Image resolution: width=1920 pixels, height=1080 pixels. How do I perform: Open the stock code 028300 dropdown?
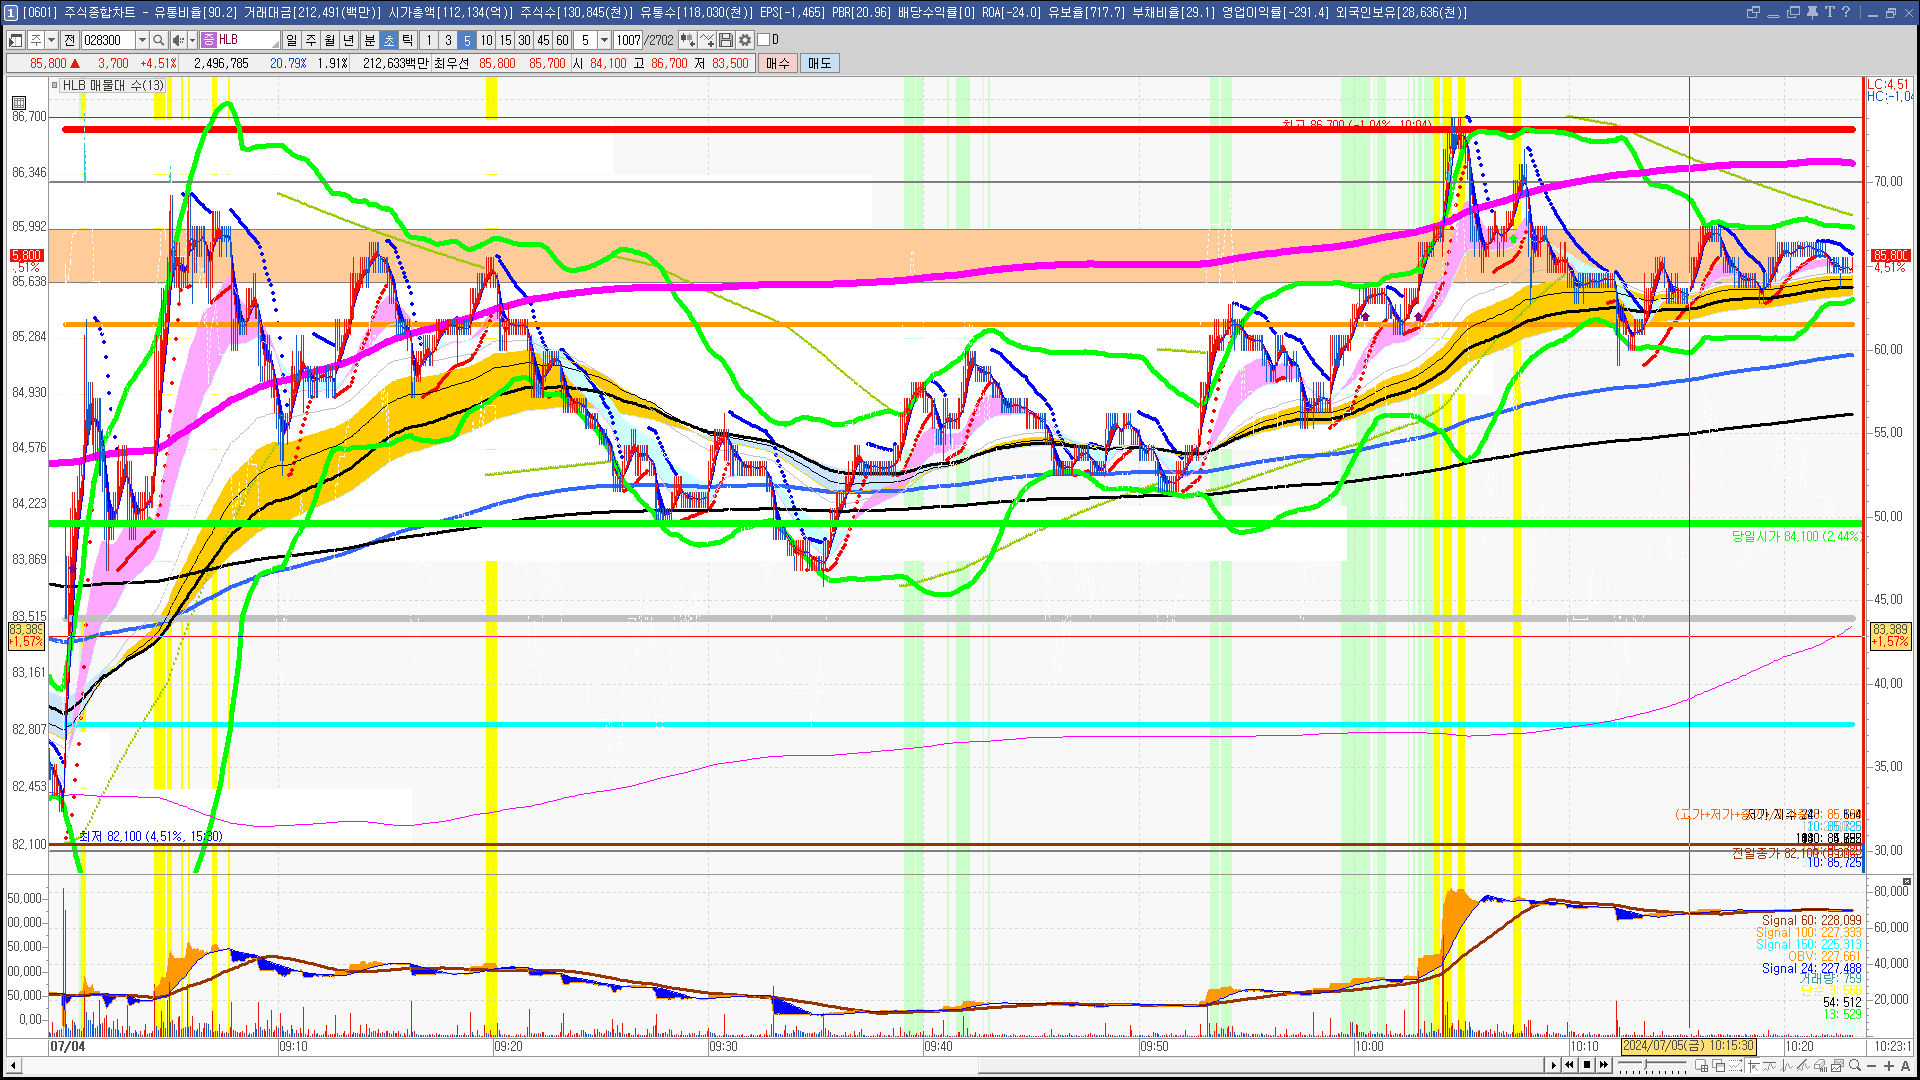click(x=142, y=40)
